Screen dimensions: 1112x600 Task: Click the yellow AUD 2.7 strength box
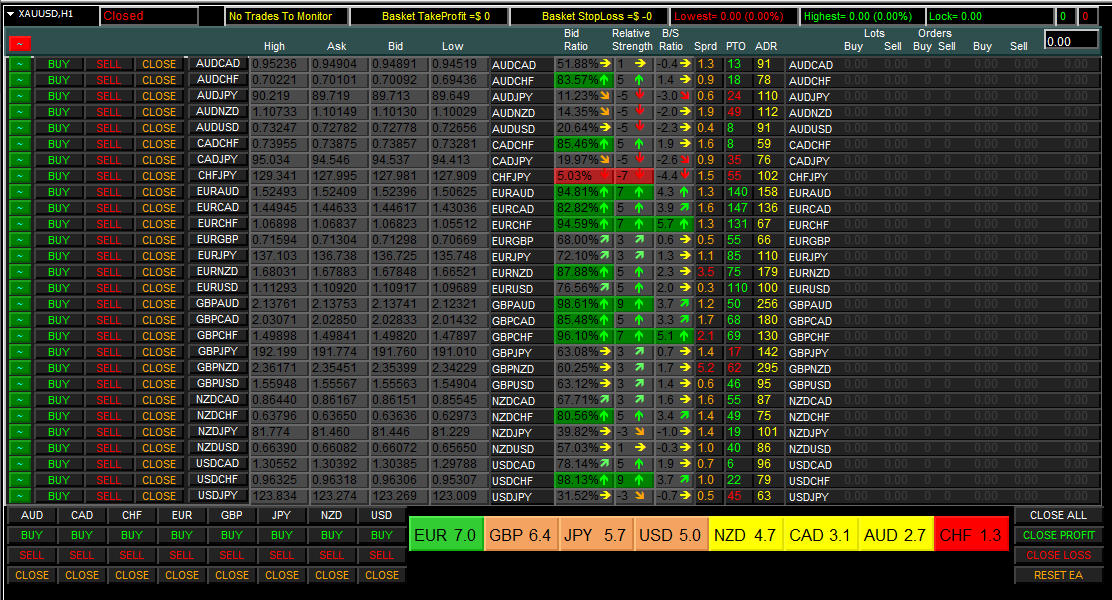[895, 535]
